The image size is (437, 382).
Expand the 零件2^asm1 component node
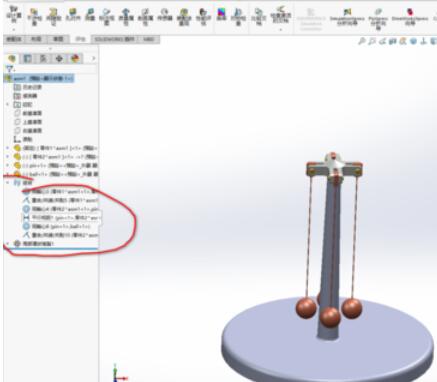tap(8, 156)
